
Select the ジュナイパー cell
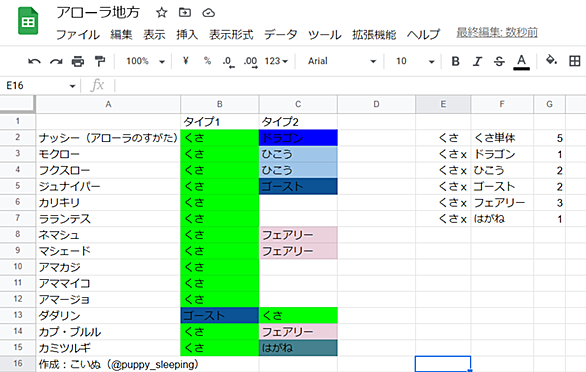click(108, 186)
